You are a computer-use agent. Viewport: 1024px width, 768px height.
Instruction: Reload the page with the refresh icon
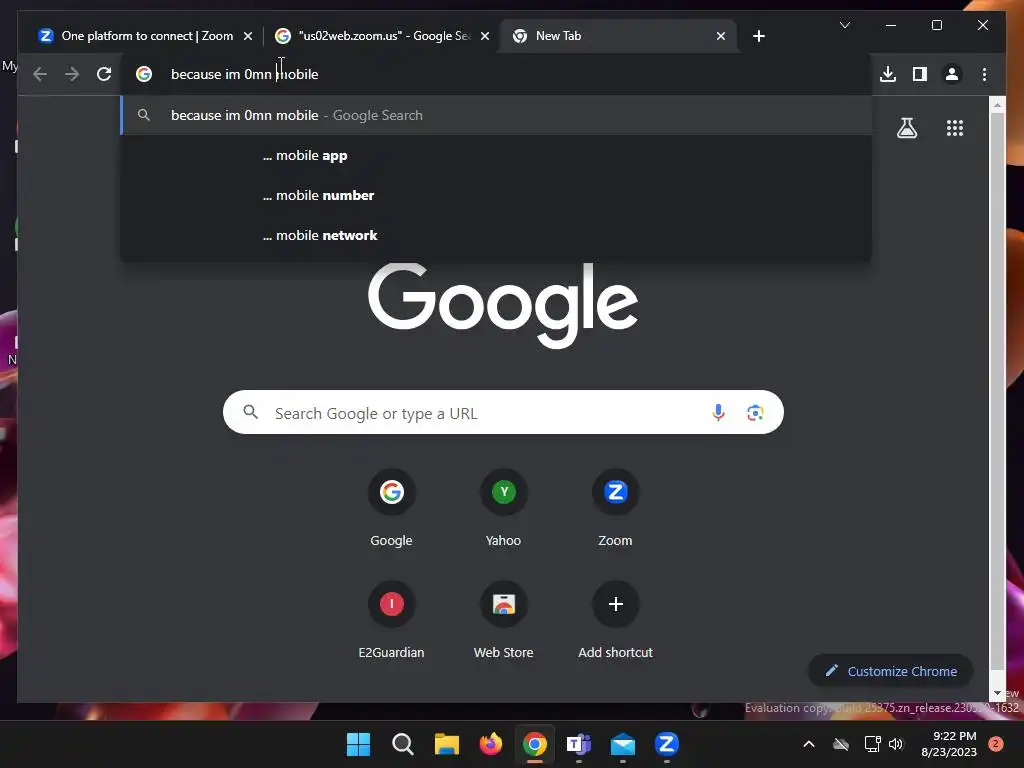coord(104,74)
